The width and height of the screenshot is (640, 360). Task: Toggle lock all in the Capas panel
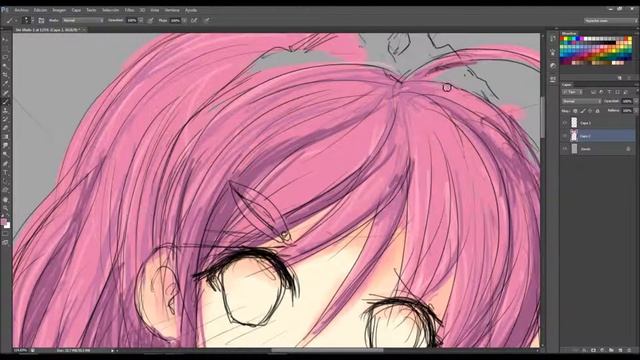(x=598, y=111)
